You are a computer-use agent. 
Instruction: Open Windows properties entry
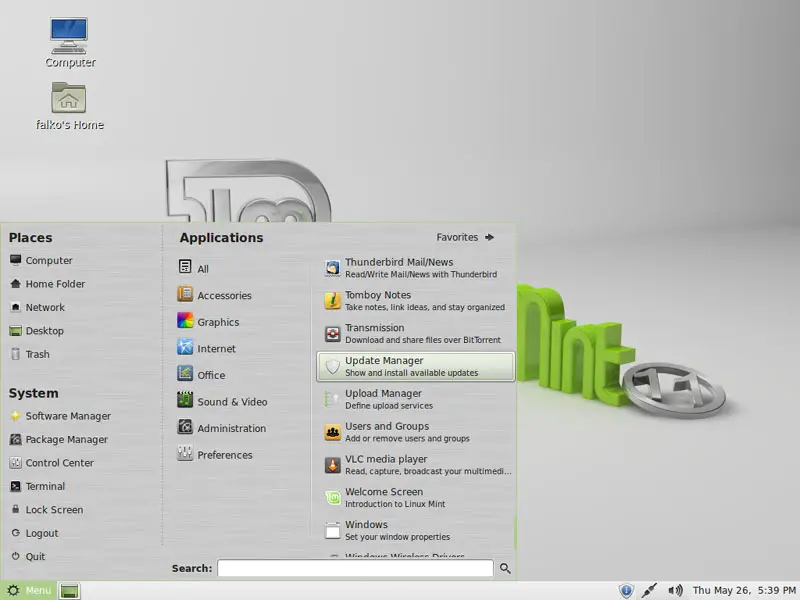[x=416, y=531]
